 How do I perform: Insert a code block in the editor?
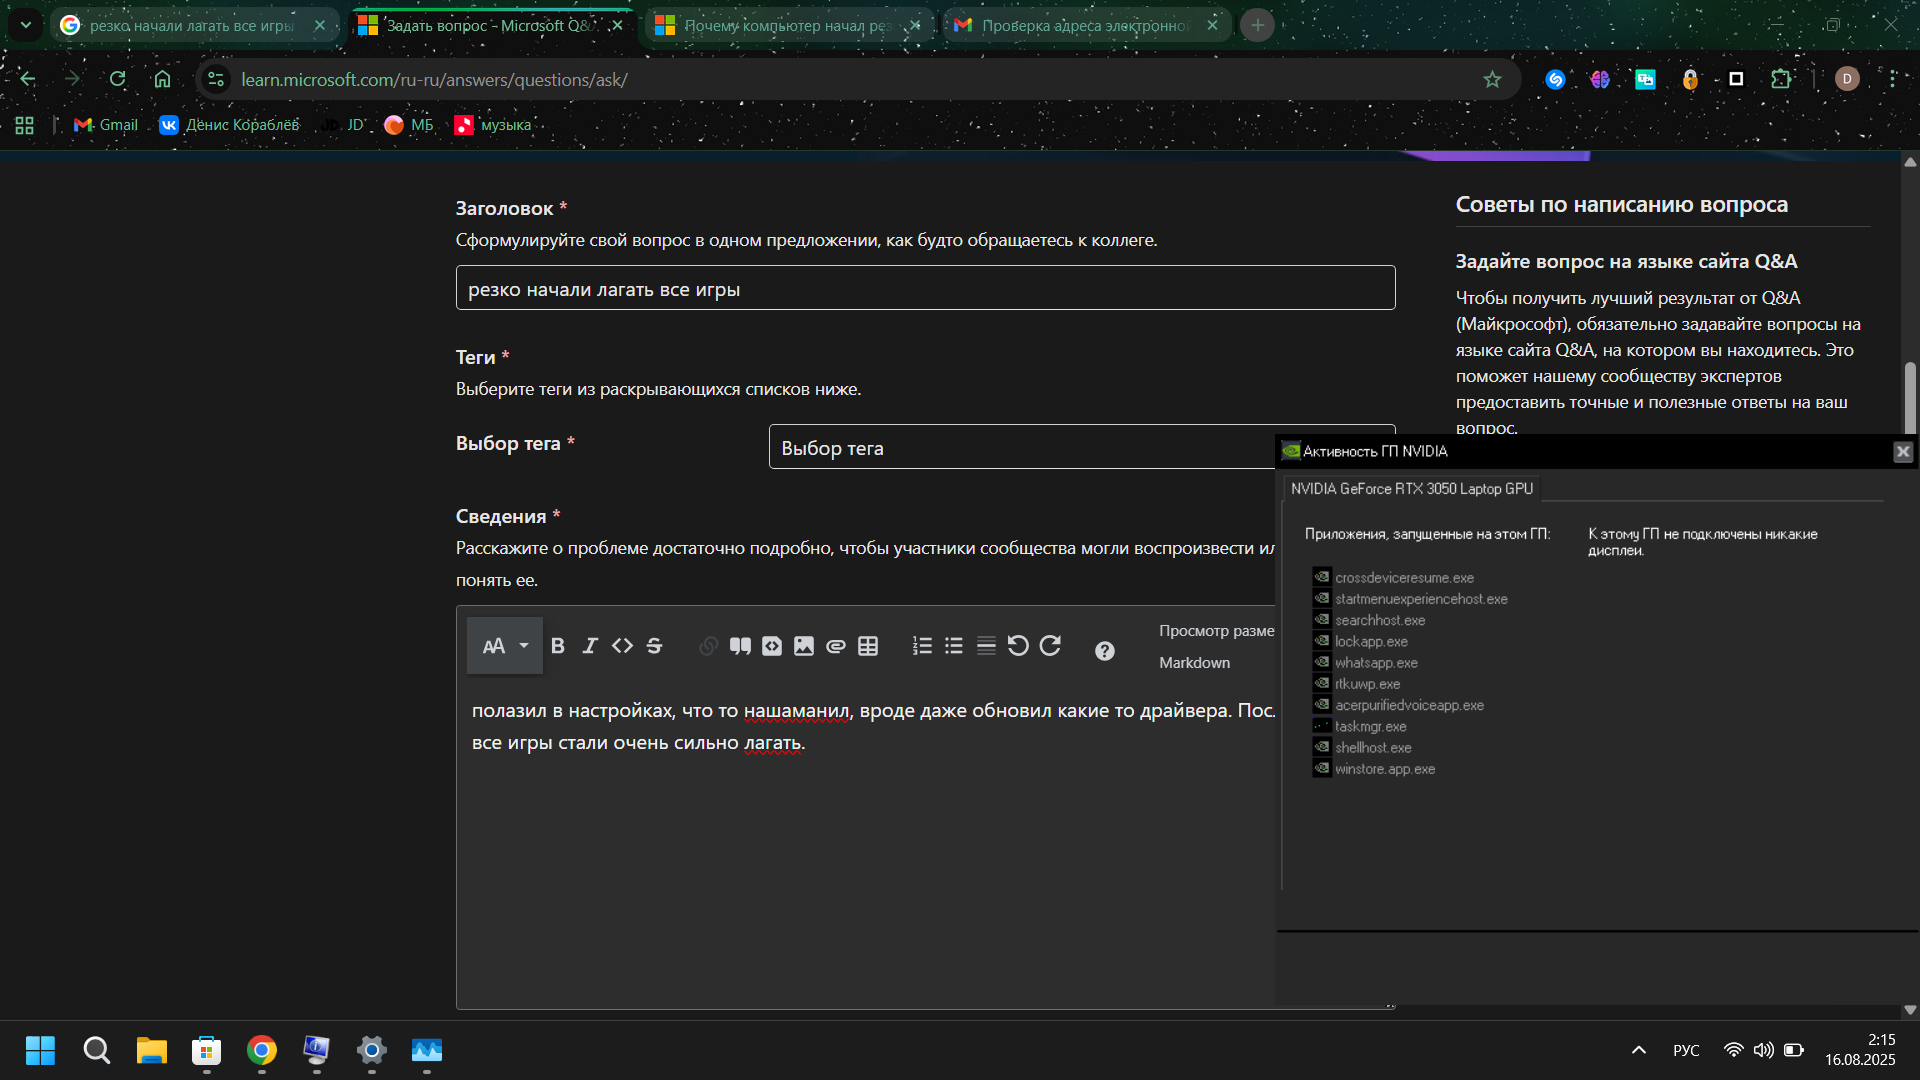click(772, 646)
